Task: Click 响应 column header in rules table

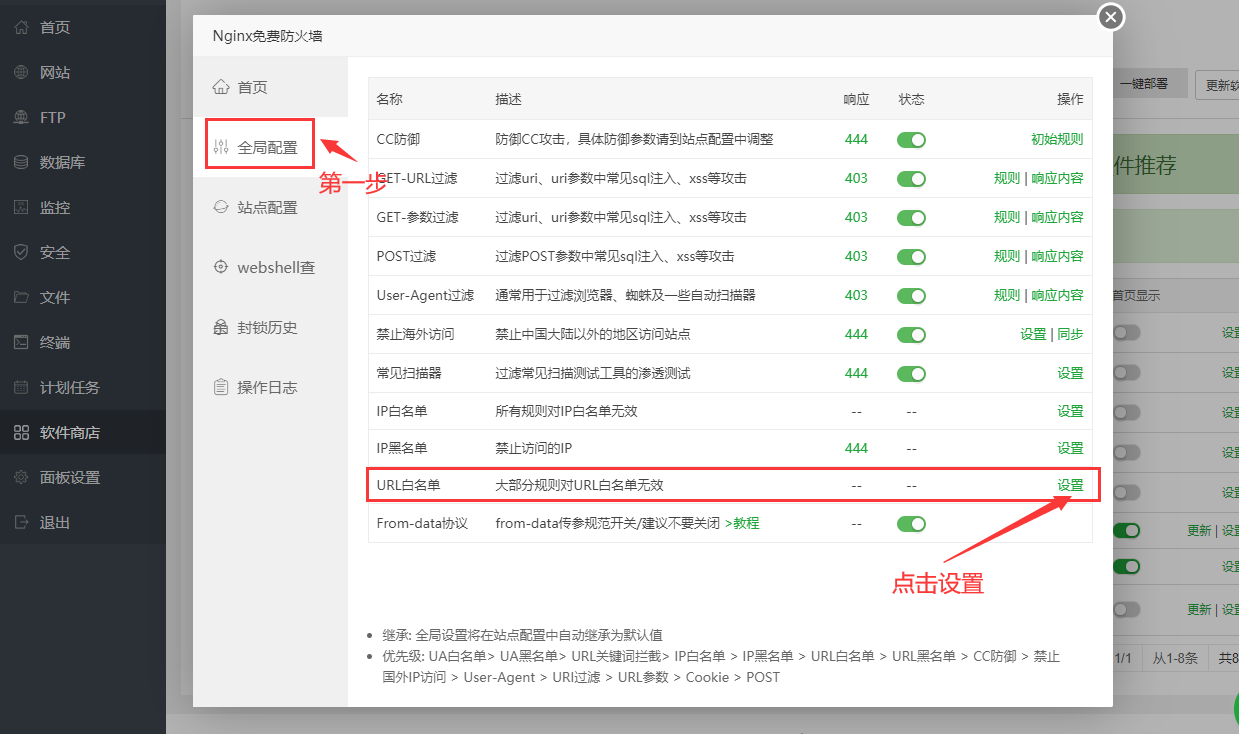Action: click(x=856, y=100)
